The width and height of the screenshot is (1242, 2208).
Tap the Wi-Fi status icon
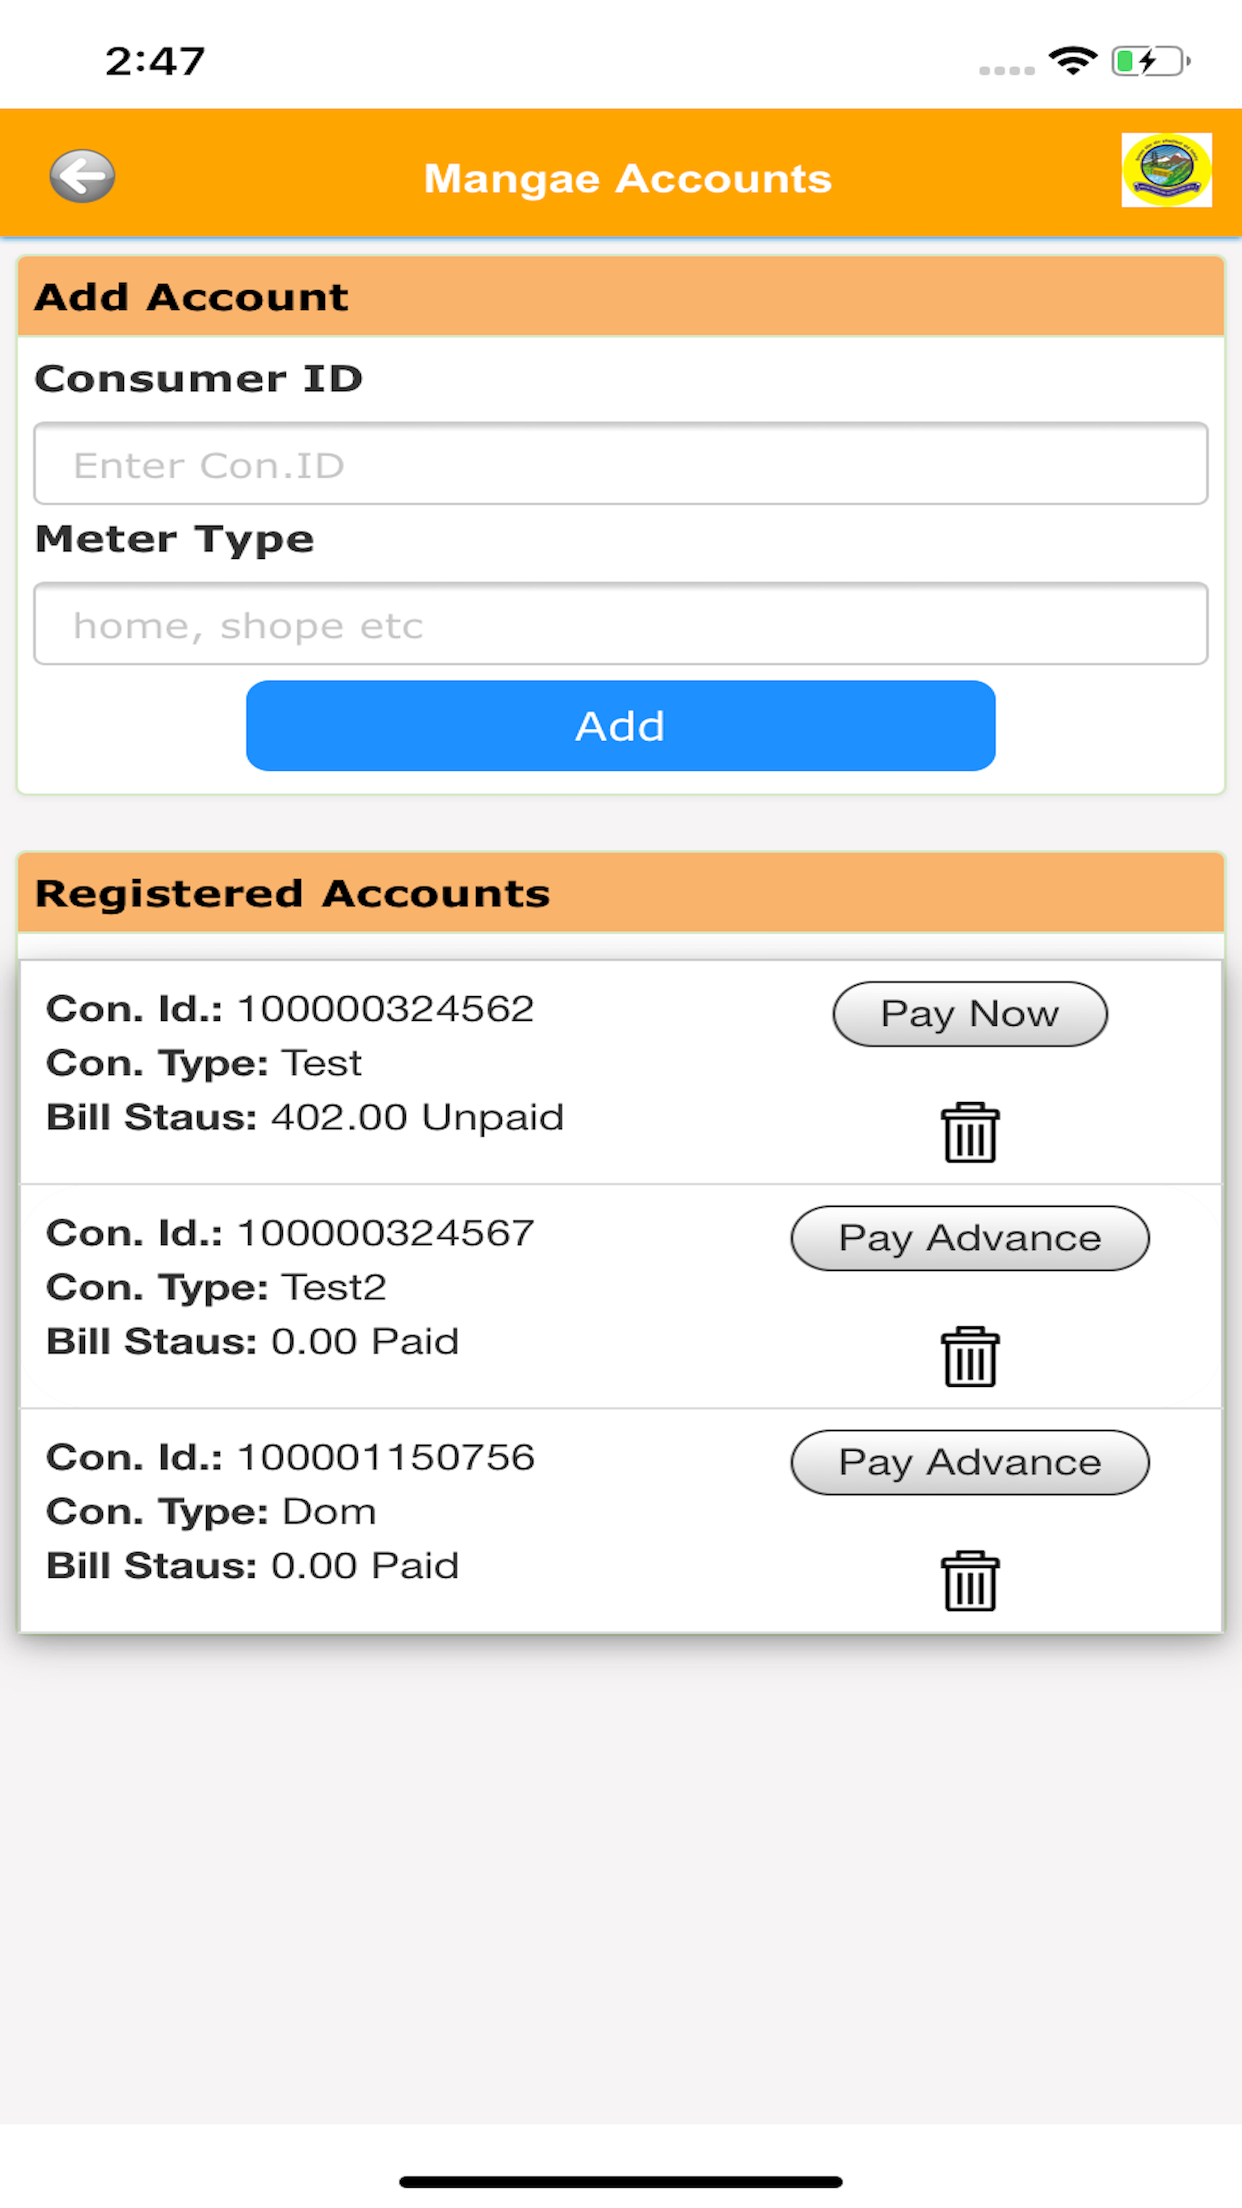click(x=1072, y=61)
